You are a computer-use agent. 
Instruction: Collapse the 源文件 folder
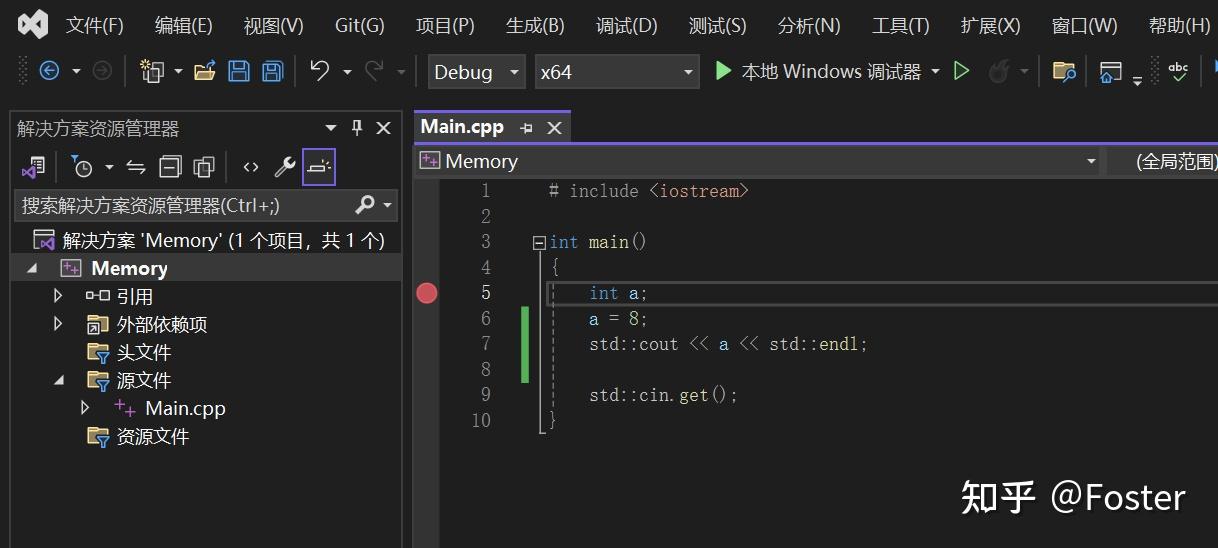coord(58,380)
